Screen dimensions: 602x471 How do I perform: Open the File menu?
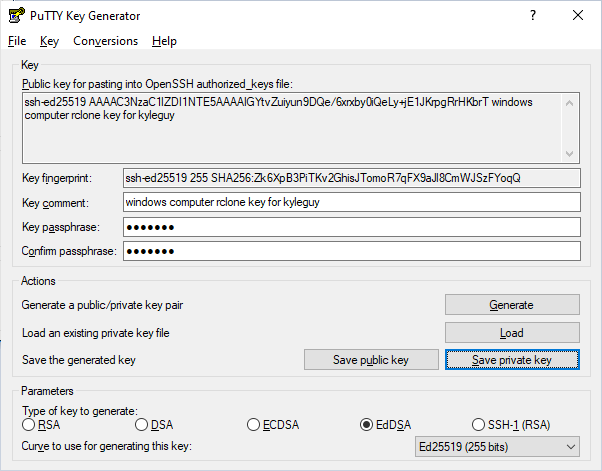(x=17, y=41)
